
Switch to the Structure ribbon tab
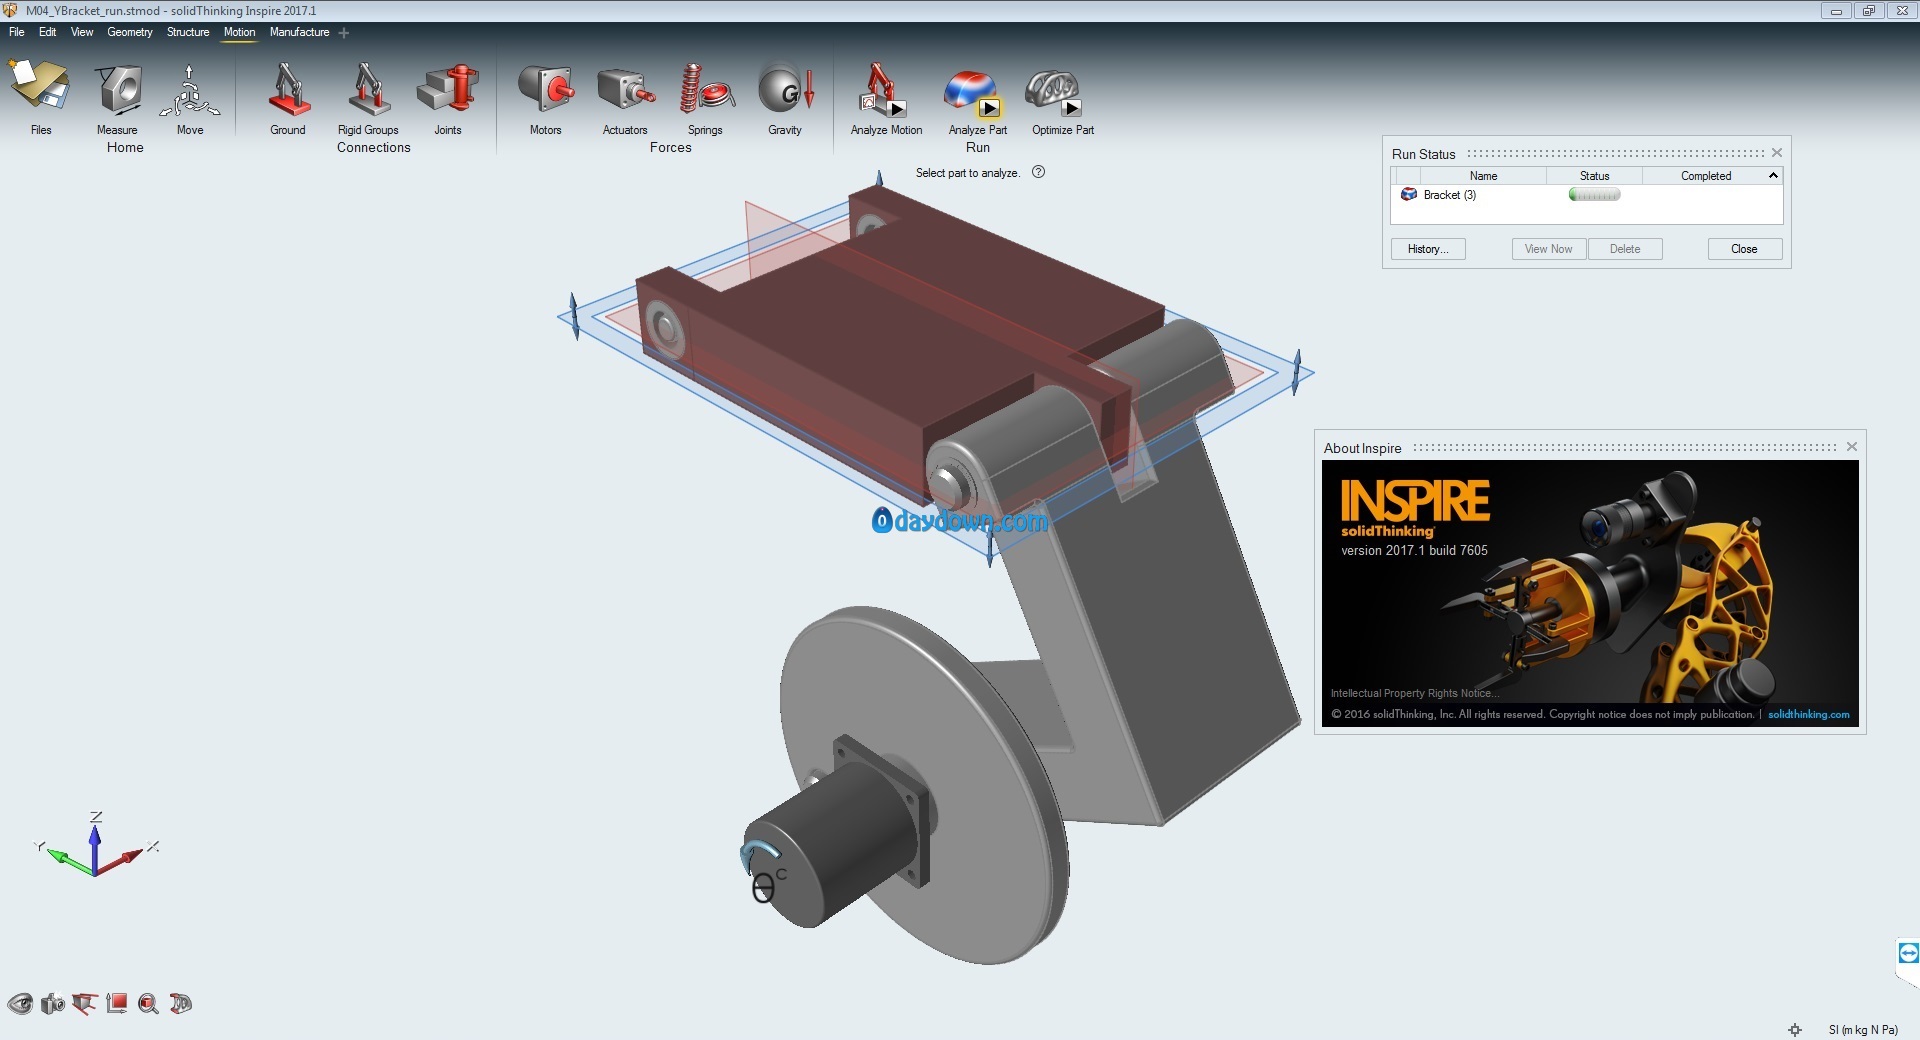(188, 32)
